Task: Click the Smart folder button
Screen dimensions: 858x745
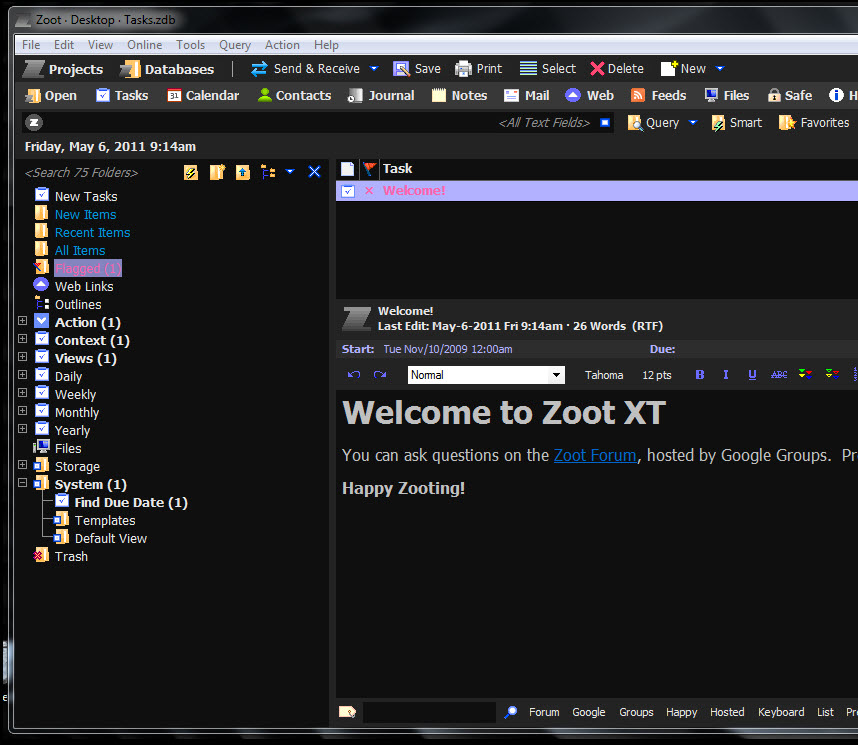Action: click(737, 123)
